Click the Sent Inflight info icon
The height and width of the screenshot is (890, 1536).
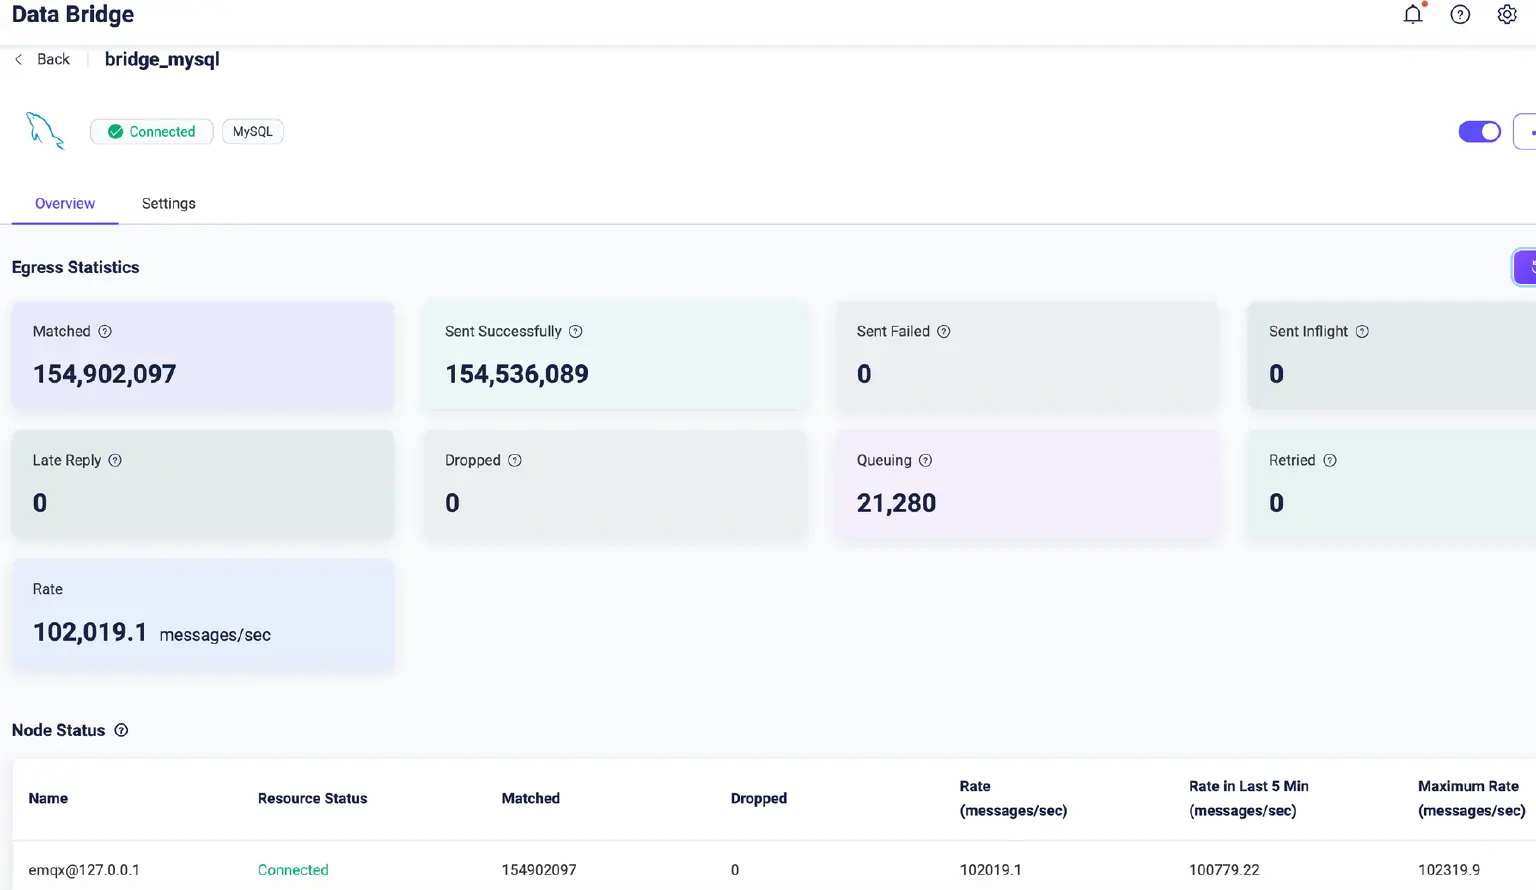click(1362, 332)
